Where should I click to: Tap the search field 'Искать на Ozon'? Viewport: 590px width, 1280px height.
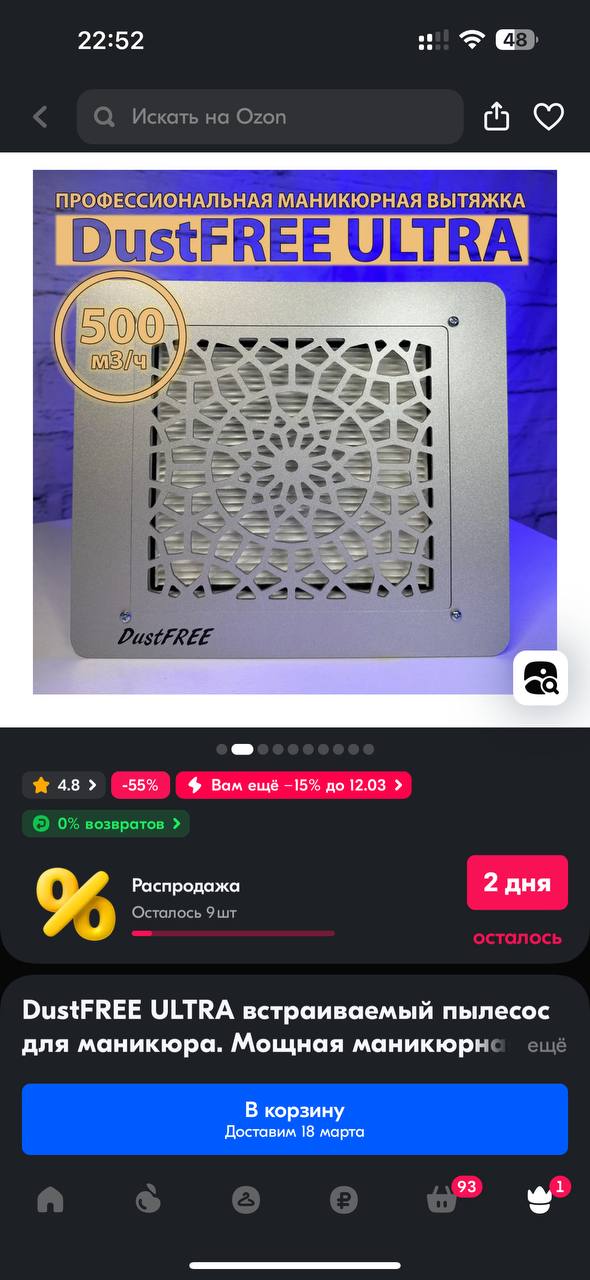pyautogui.click(x=270, y=117)
